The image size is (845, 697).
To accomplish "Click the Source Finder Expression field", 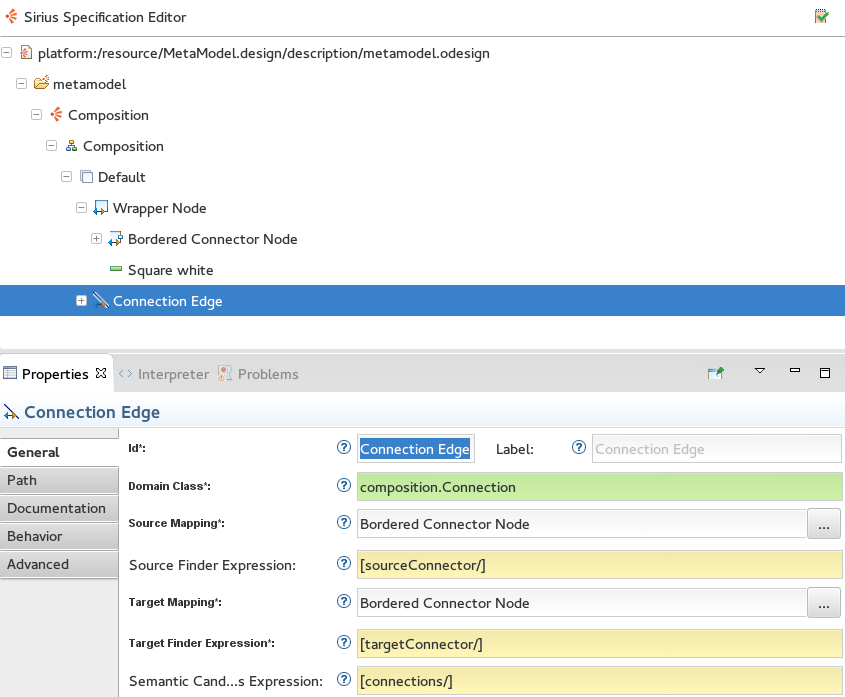I will [x=600, y=564].
